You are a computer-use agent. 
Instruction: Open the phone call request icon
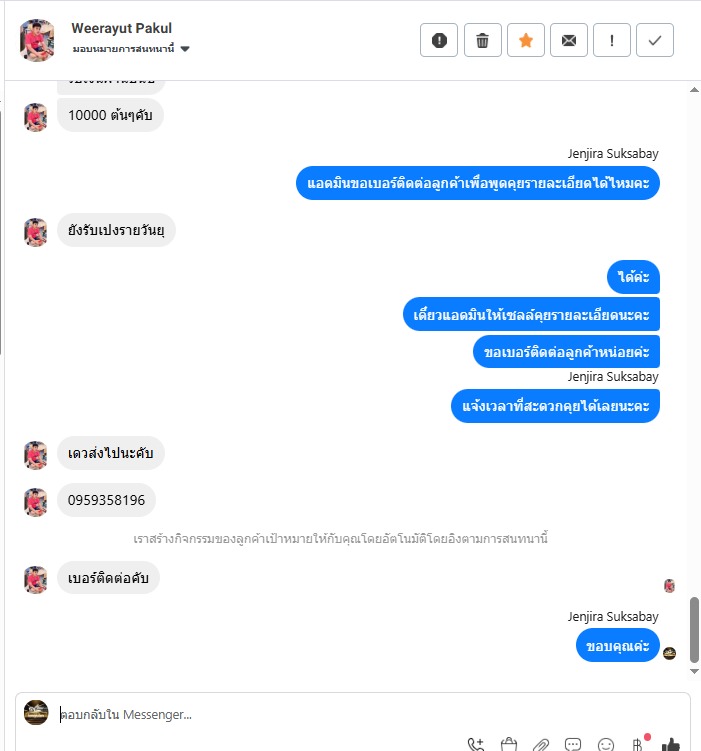[x=476, y=745]
